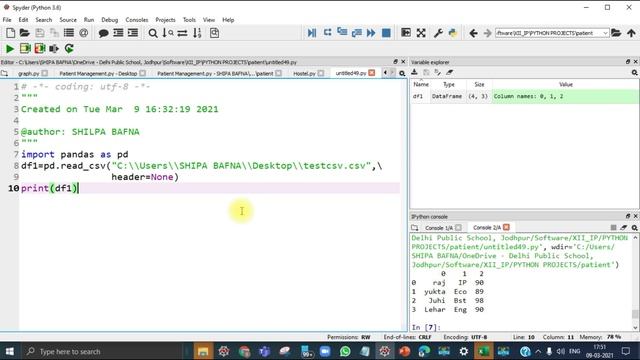Open Preferences with the wrench icon
This screenshot has height=360, width=640.
(x=438, y=33)
